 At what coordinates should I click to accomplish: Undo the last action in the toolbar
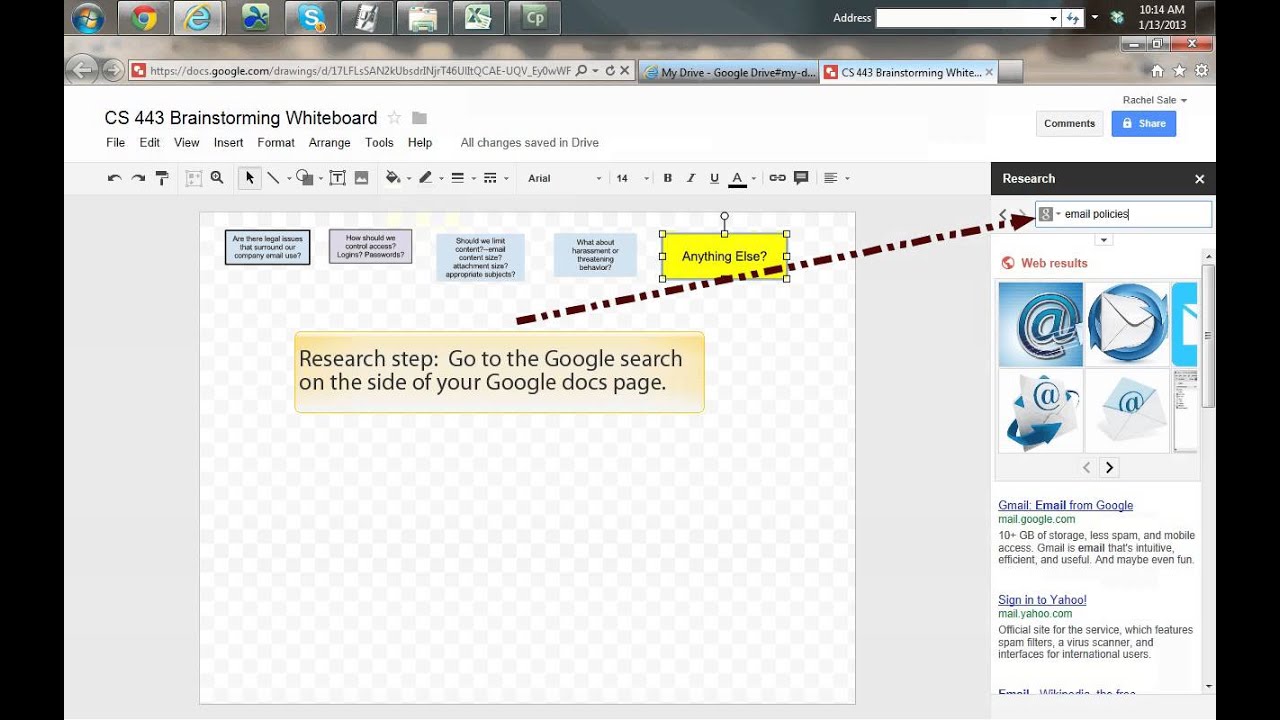[114, 178]
